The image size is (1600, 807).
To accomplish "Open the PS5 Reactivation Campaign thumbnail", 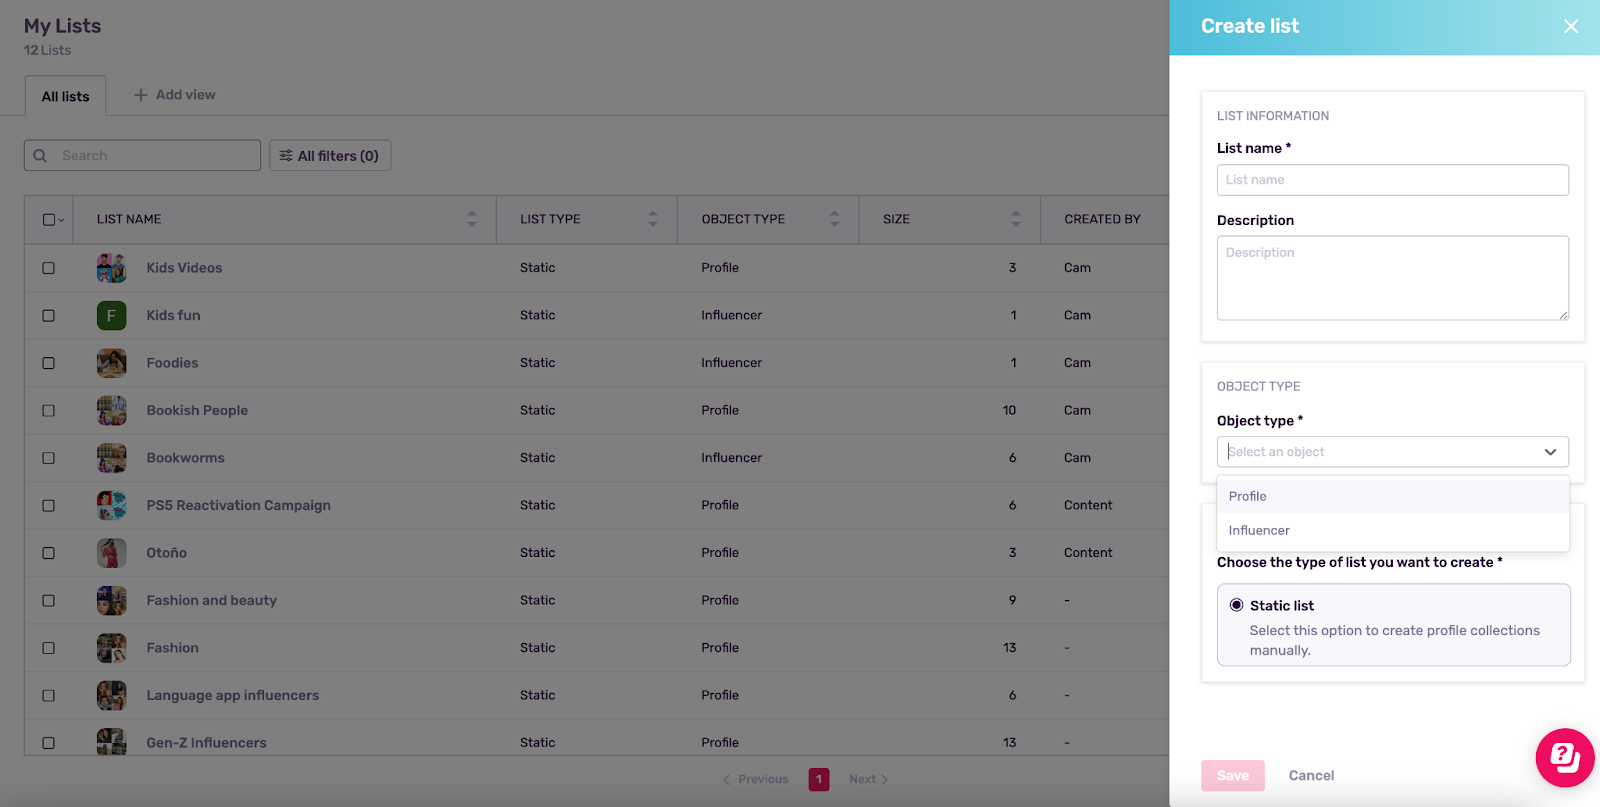I will [x=111, y=506].
